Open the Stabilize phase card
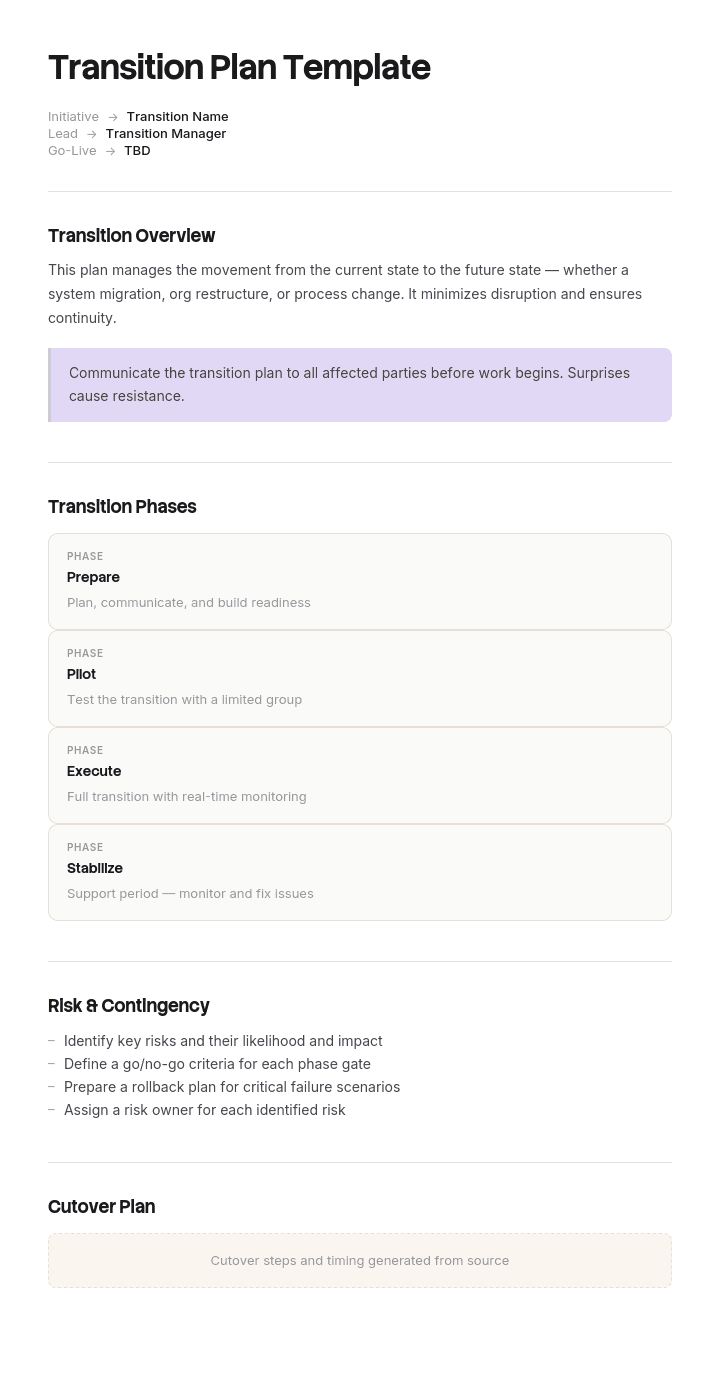The image size is (720, 1400). tap(360, 872)
